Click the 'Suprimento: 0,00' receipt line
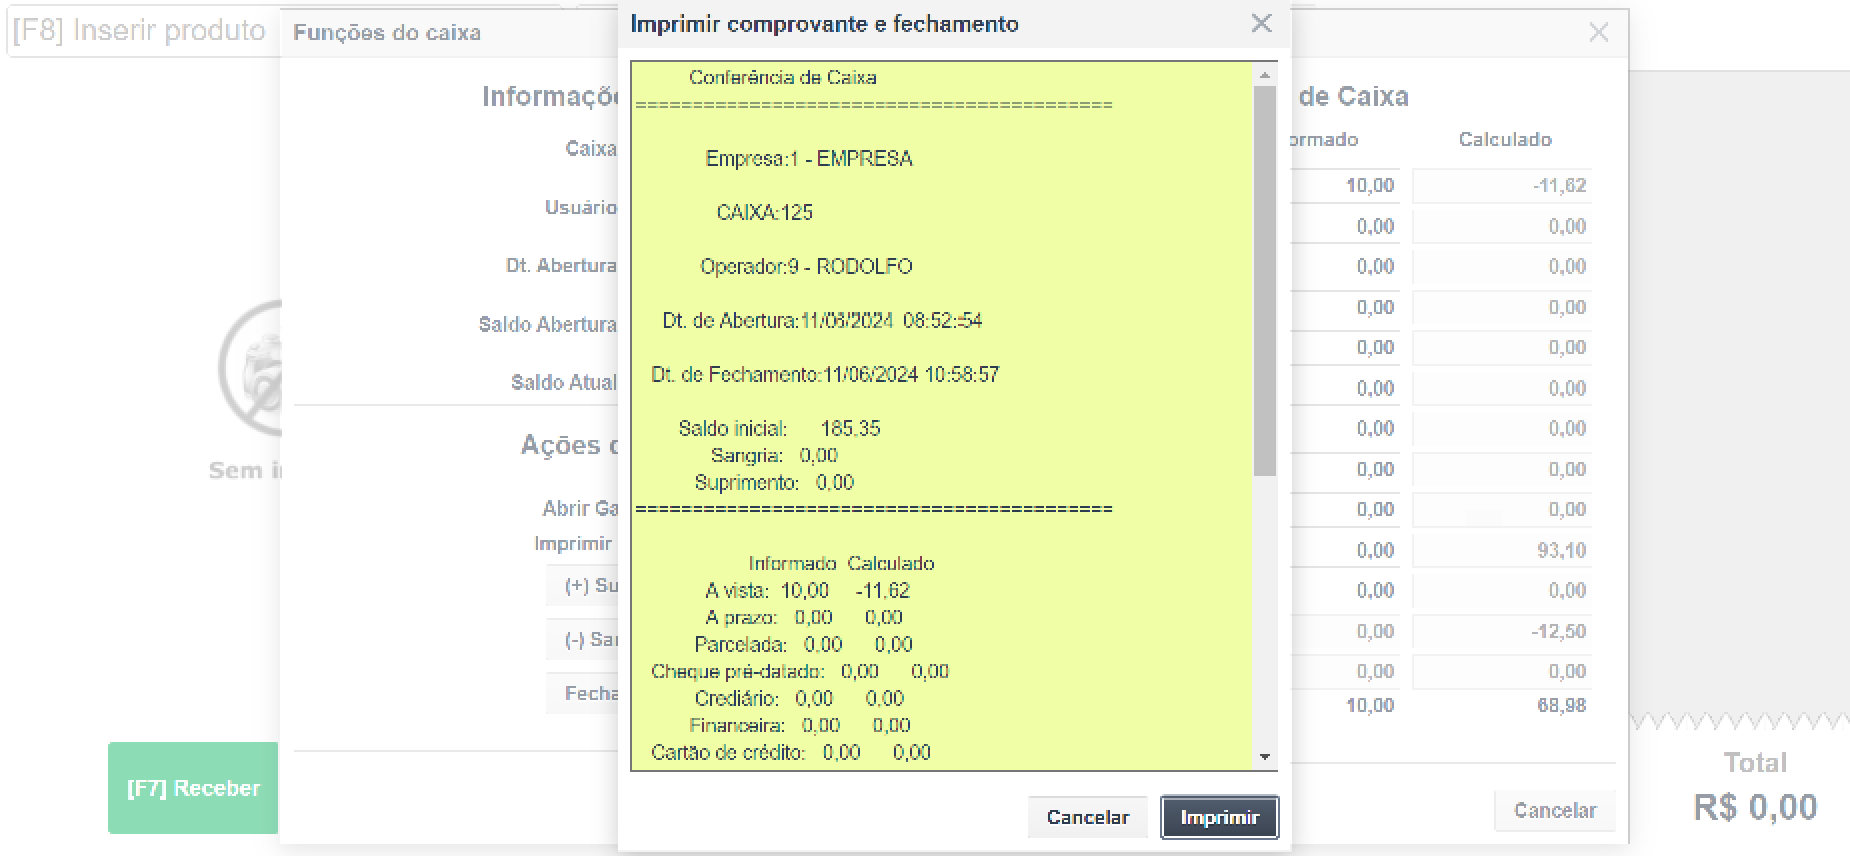 [x=774, y=482]
